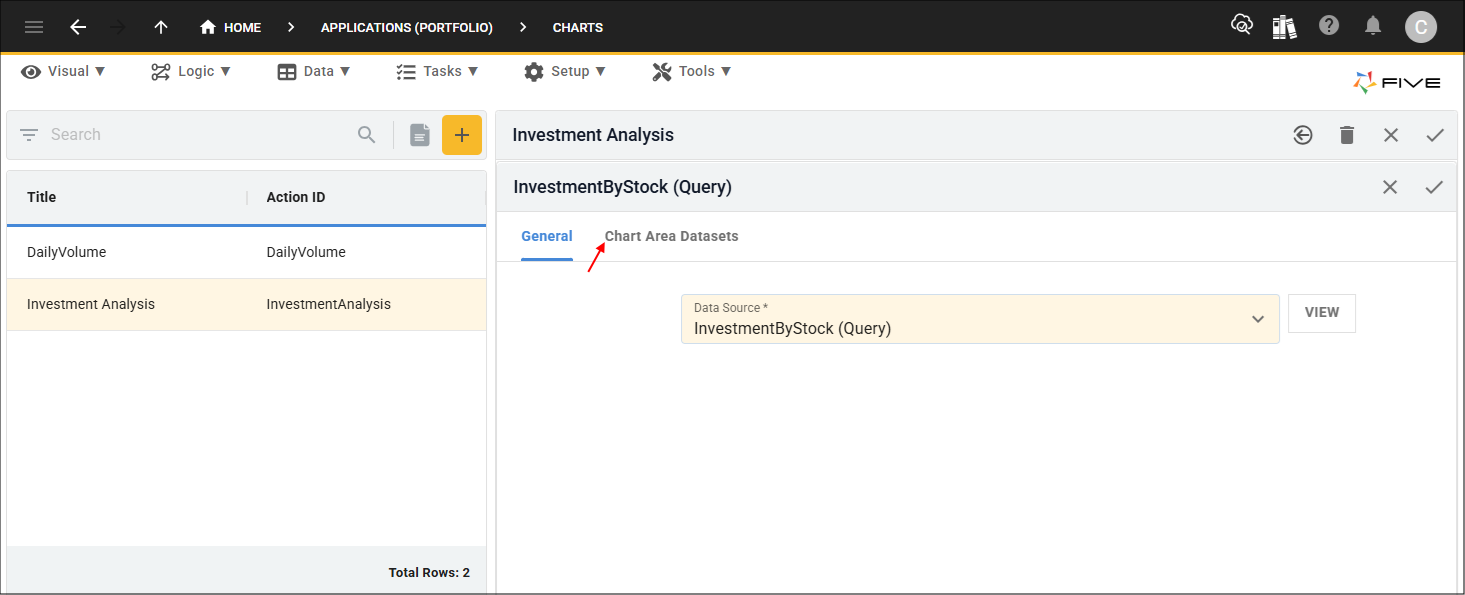Click in the Search field

tap(200, 135)
